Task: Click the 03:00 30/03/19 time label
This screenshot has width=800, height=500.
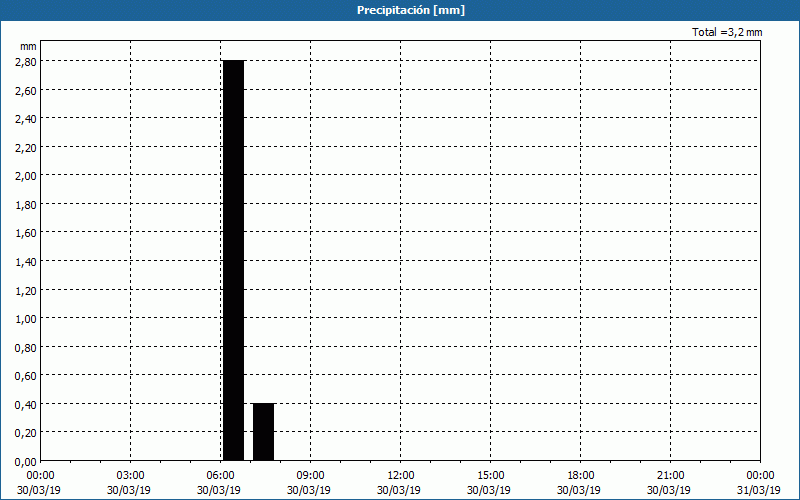Action: 129,483
